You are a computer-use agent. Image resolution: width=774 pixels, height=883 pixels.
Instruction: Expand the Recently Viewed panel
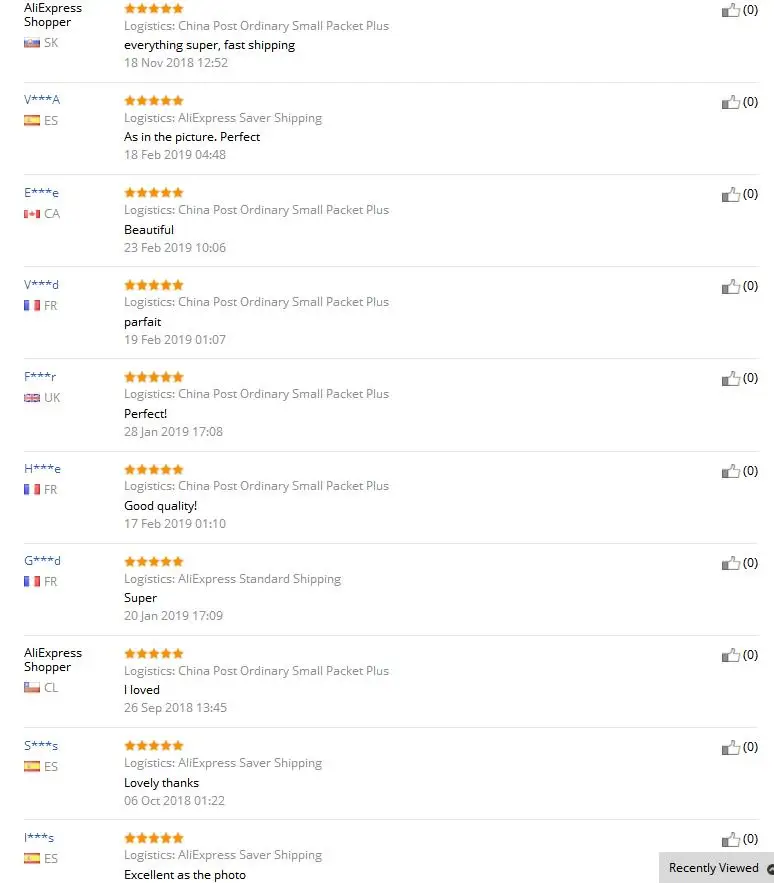pyautogui.click(x=716, y=868)
